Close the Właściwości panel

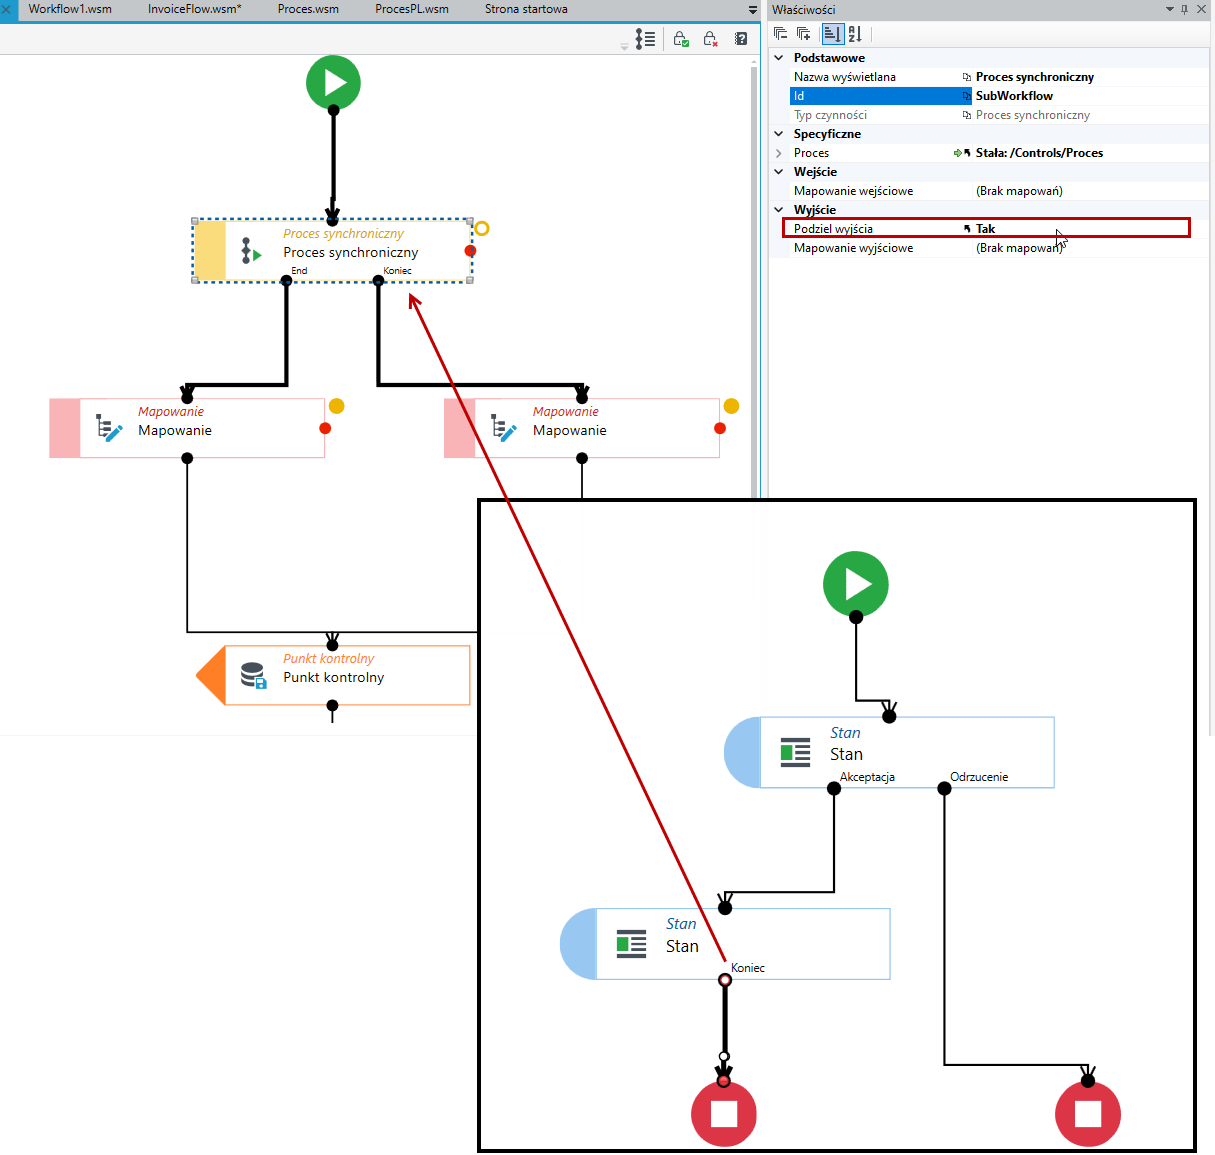(1202, 9)
